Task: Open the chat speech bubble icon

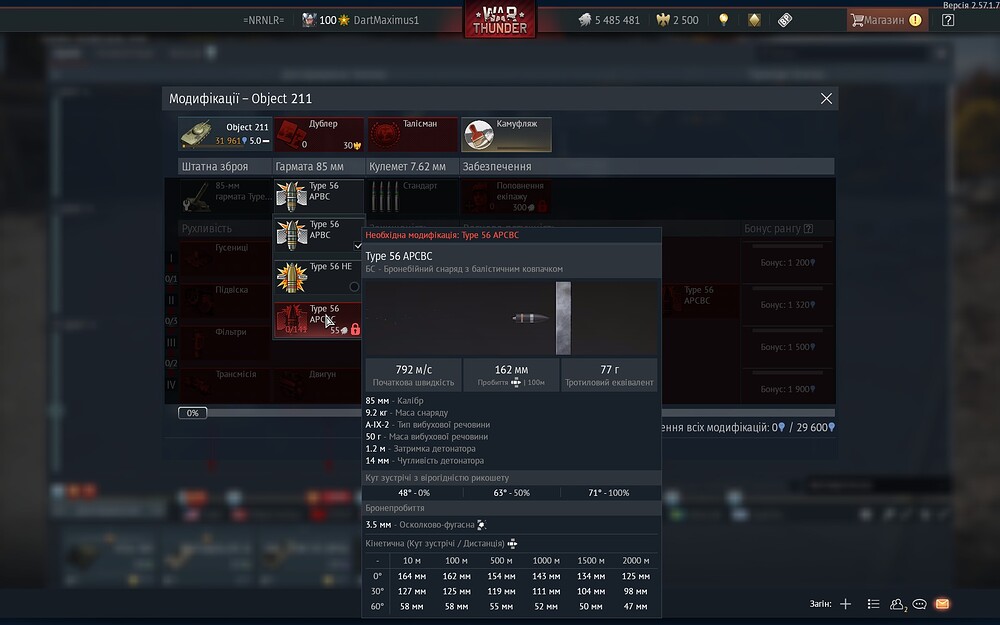Action: [920, 604]
